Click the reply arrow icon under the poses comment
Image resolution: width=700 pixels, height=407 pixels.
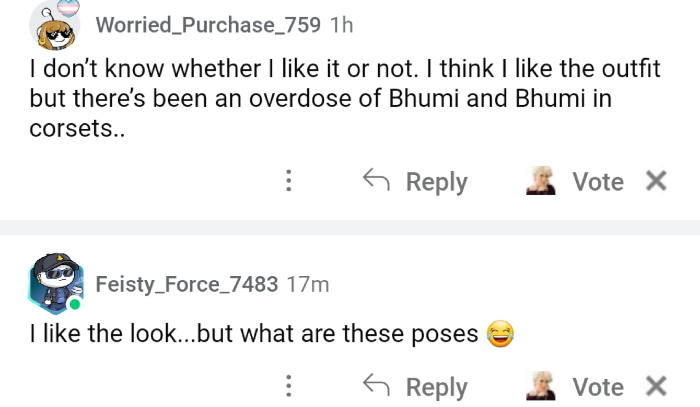(376, 386)
